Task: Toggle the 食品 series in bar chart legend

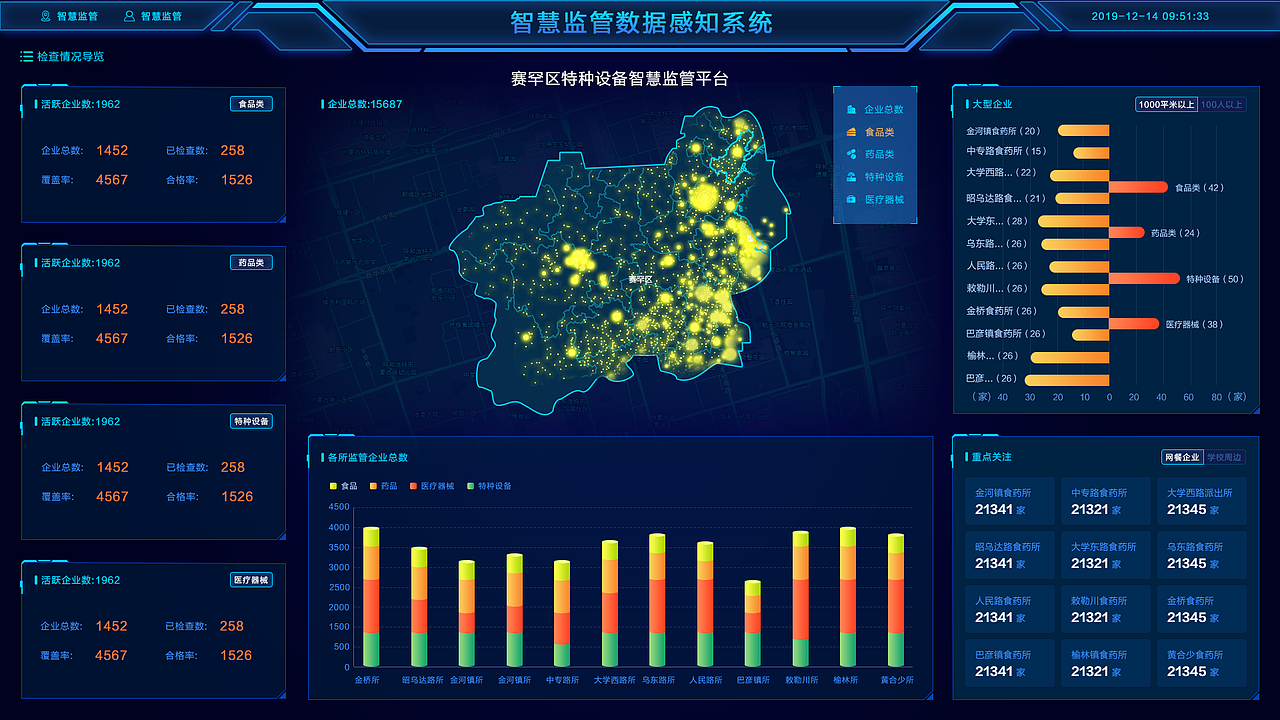Action: click(344, 486)
